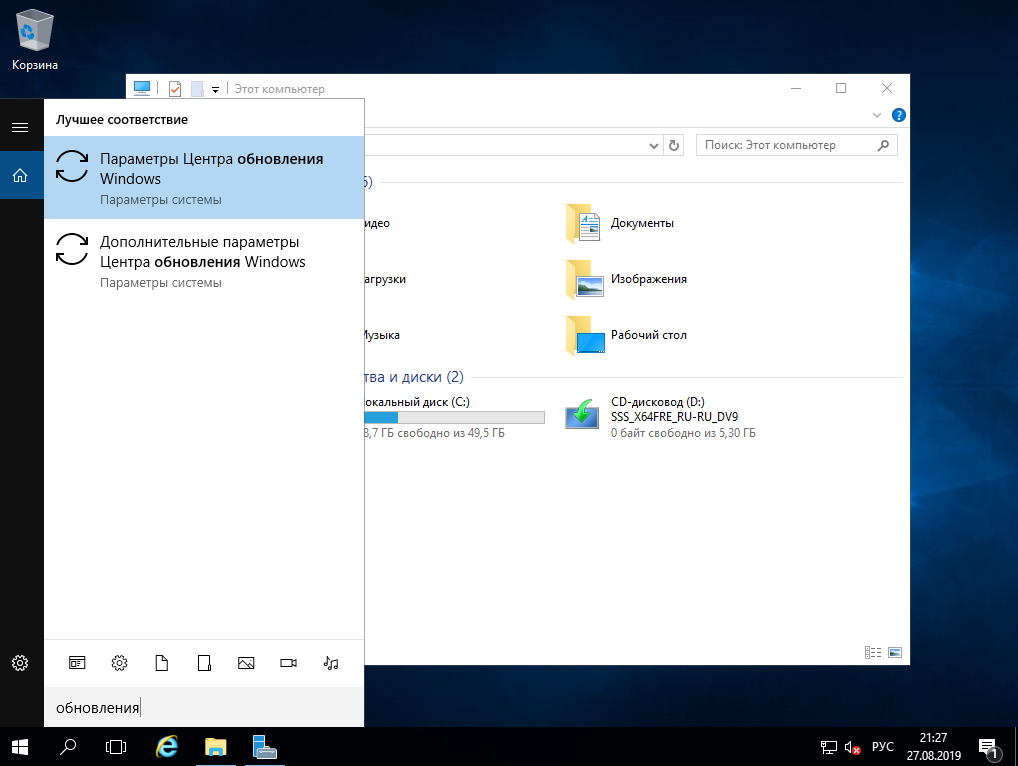Switch Explorer to large thumbnails view
The height and width of the screenshot is (766, 1018).
(894, 652)
